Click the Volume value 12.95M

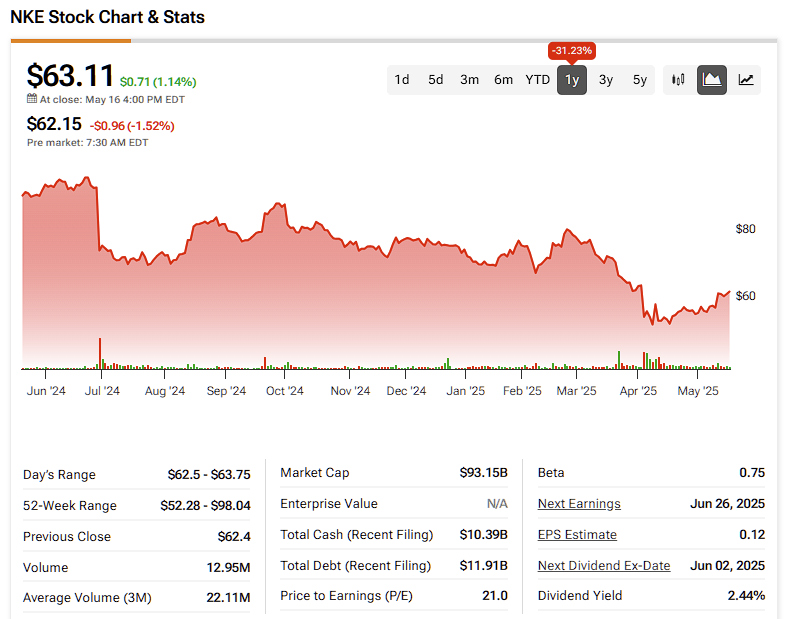click(x=228, y=568)
